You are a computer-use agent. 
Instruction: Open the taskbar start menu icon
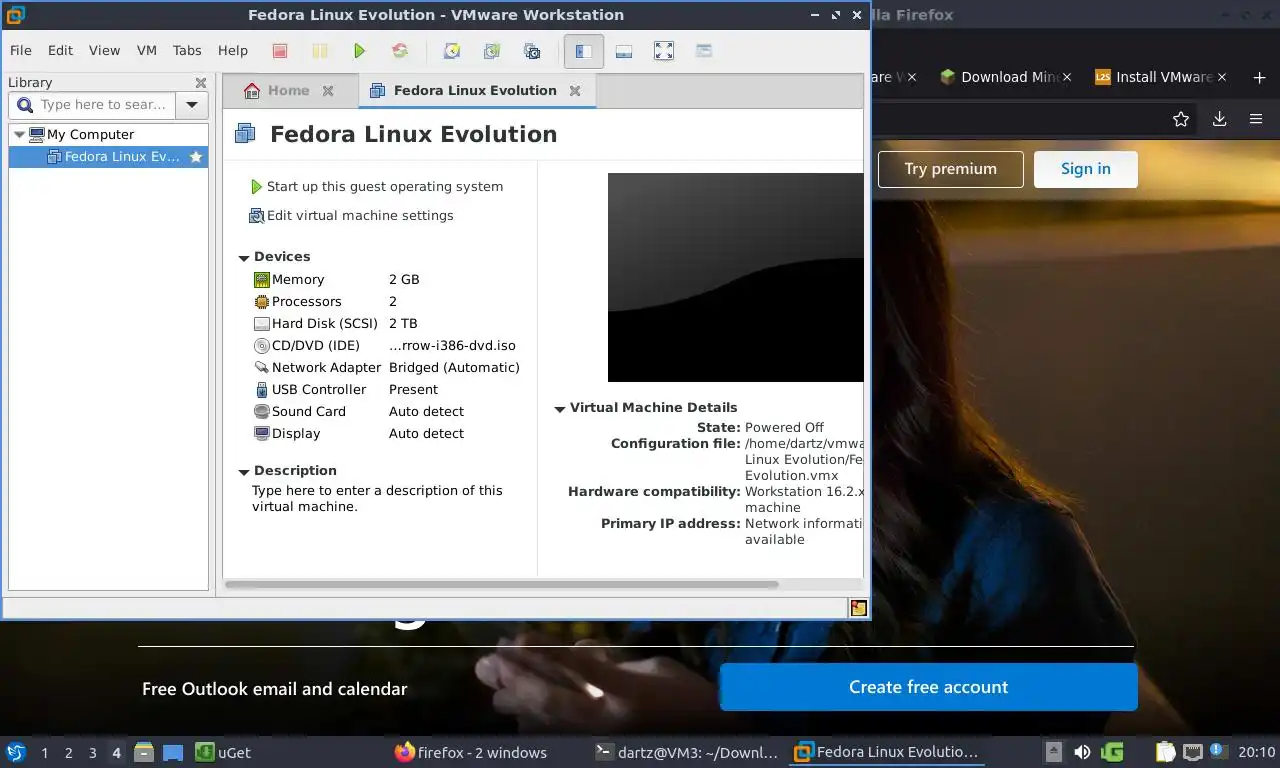16,752
